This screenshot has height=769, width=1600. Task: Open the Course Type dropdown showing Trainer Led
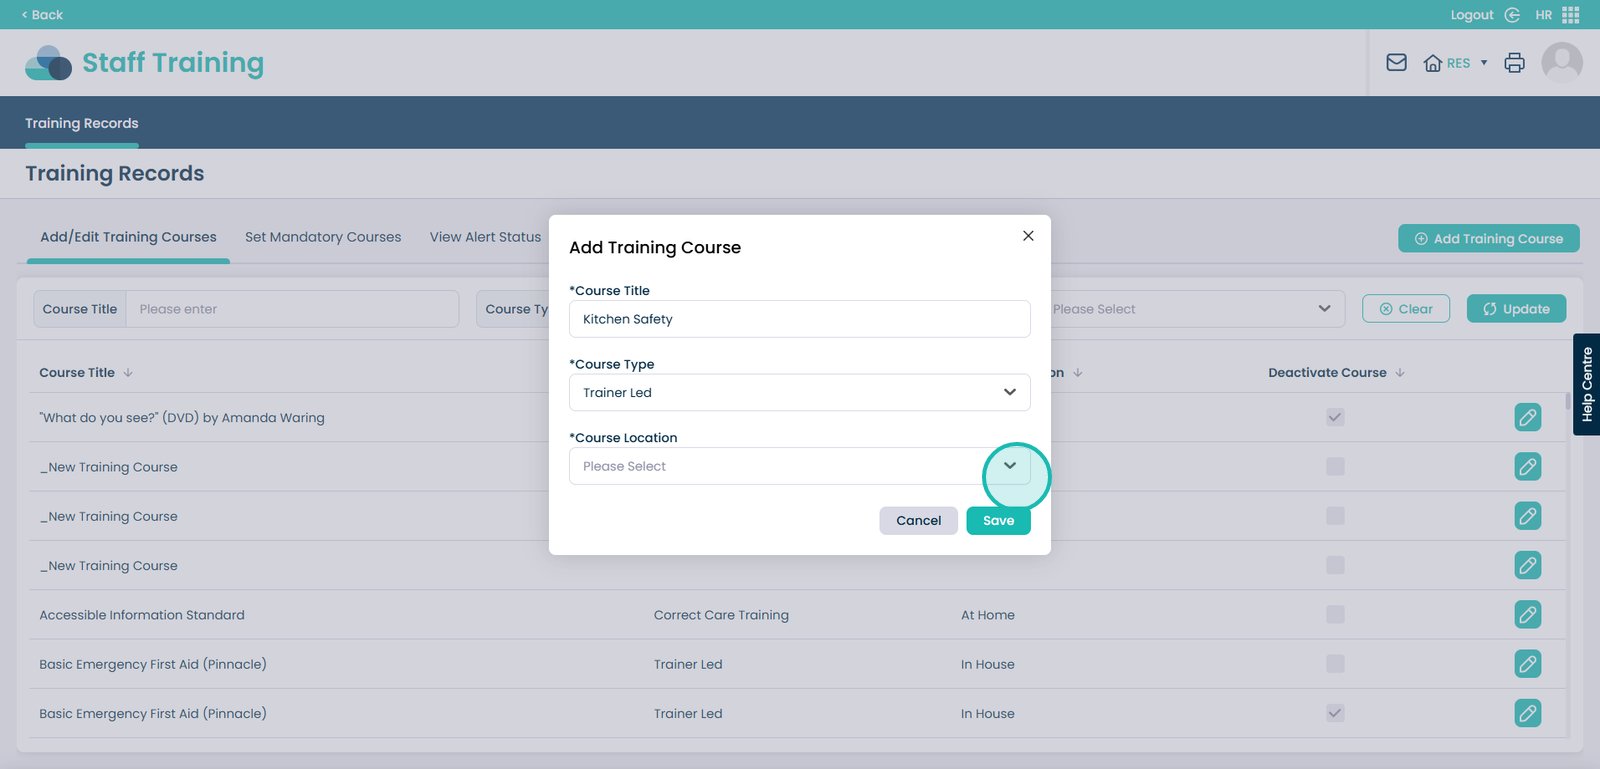tap(800, 392)
